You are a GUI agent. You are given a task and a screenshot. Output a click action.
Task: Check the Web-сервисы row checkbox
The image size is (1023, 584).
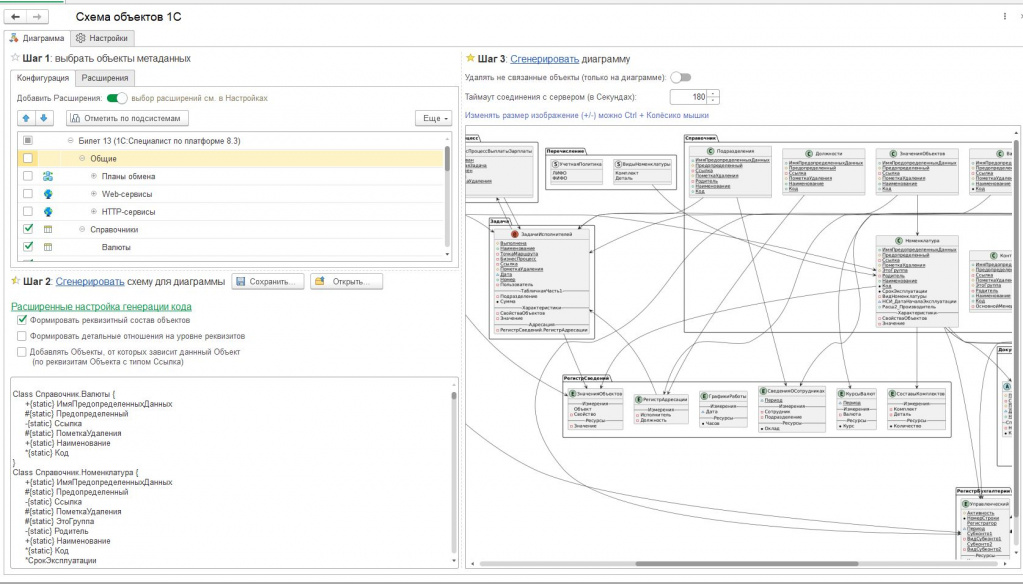28,194
